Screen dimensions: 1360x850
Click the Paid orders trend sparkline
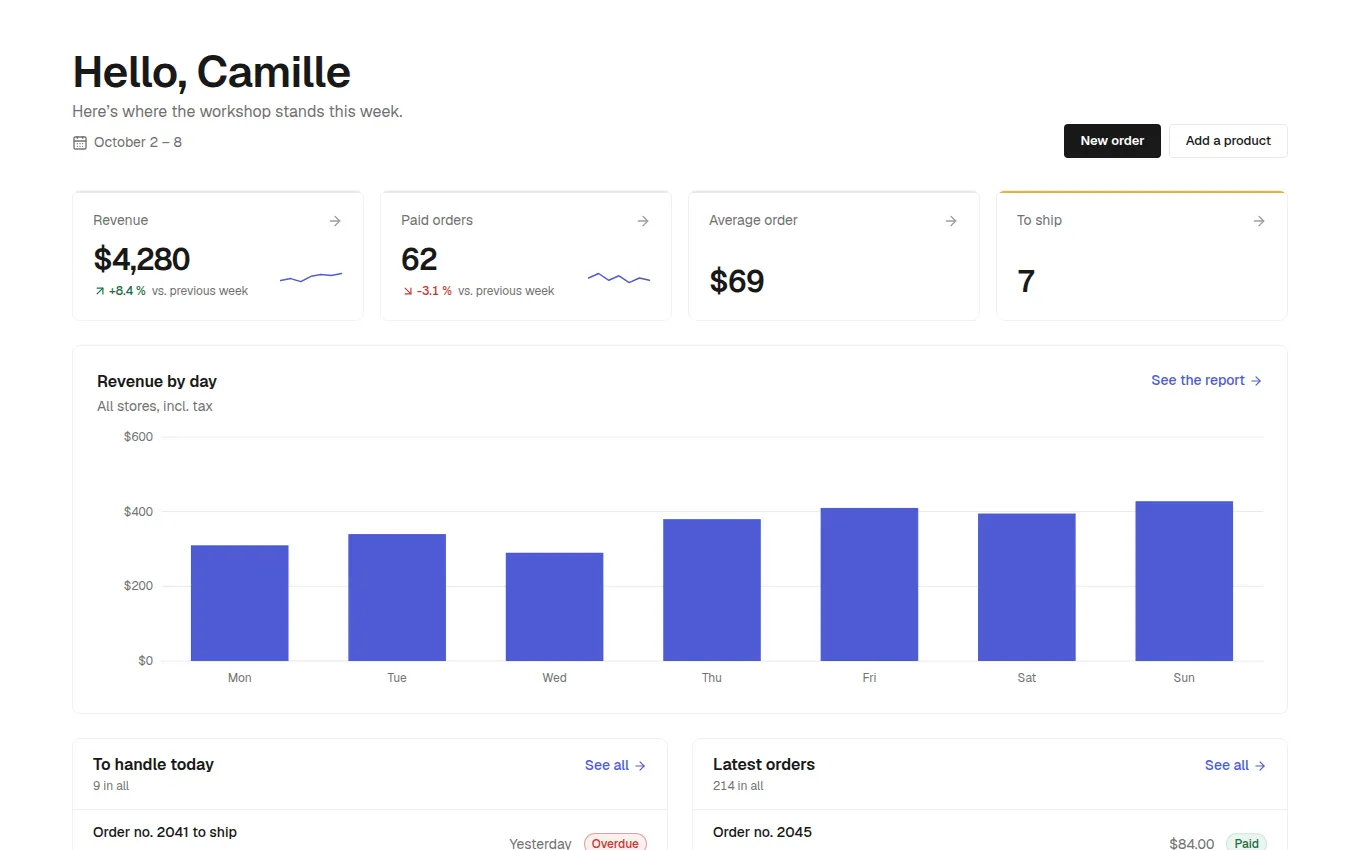pyautogui.click(x=619, y=277)
